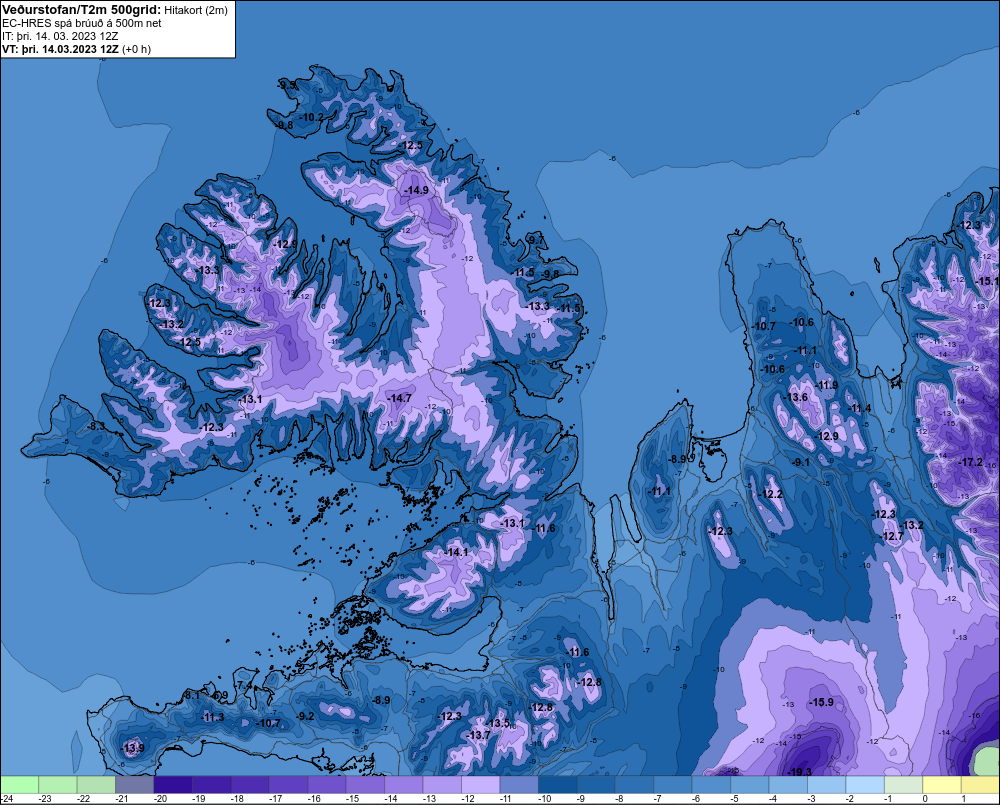Click the -14.7 temperature value on the map

coord(400,398)
